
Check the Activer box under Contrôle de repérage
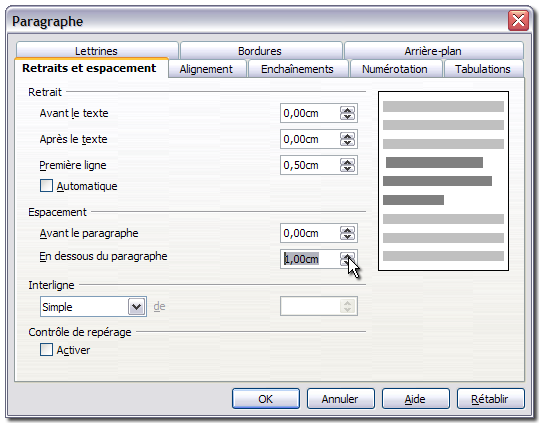pos(46,350)
